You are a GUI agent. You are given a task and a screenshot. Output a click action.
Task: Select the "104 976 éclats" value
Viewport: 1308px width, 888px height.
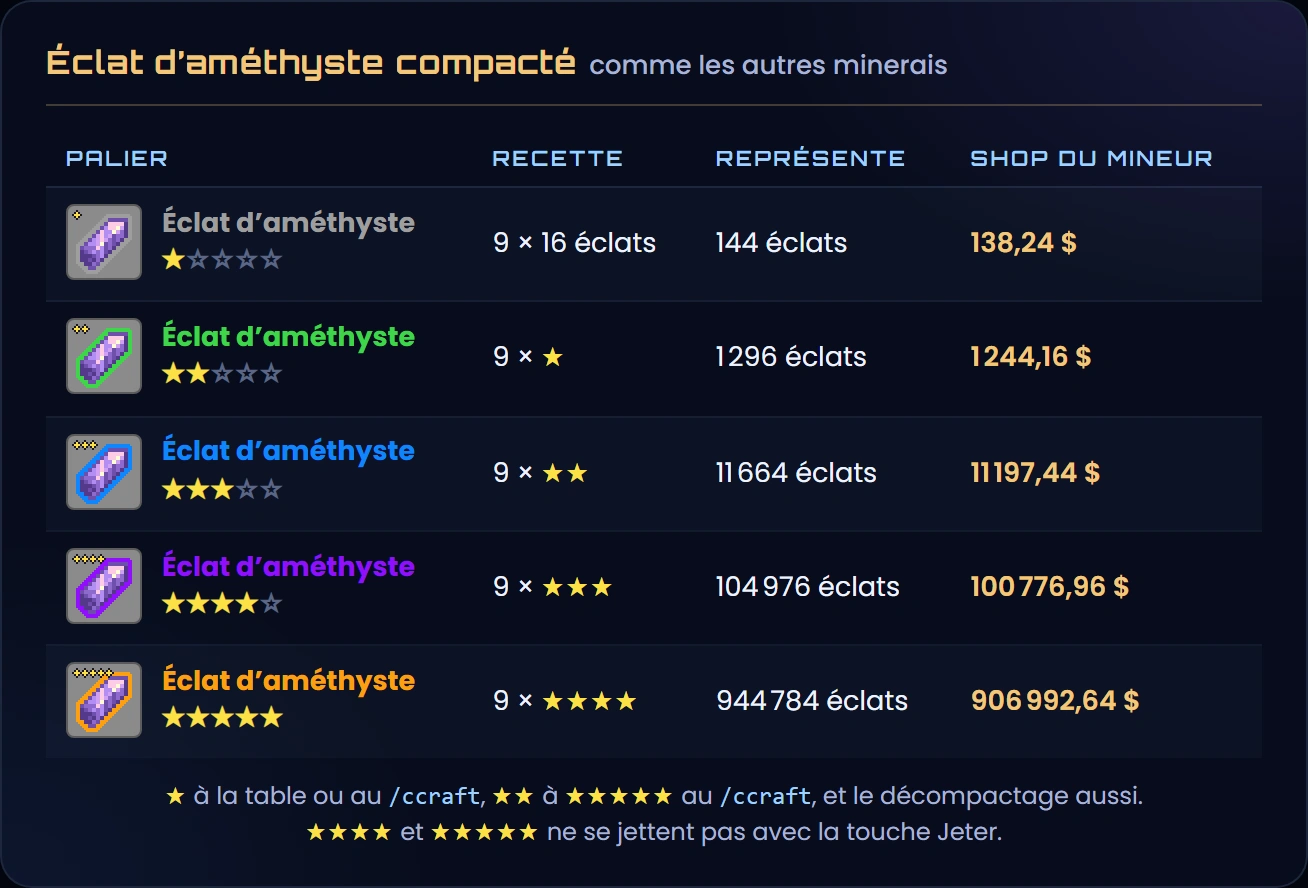(x=808, y=587)
